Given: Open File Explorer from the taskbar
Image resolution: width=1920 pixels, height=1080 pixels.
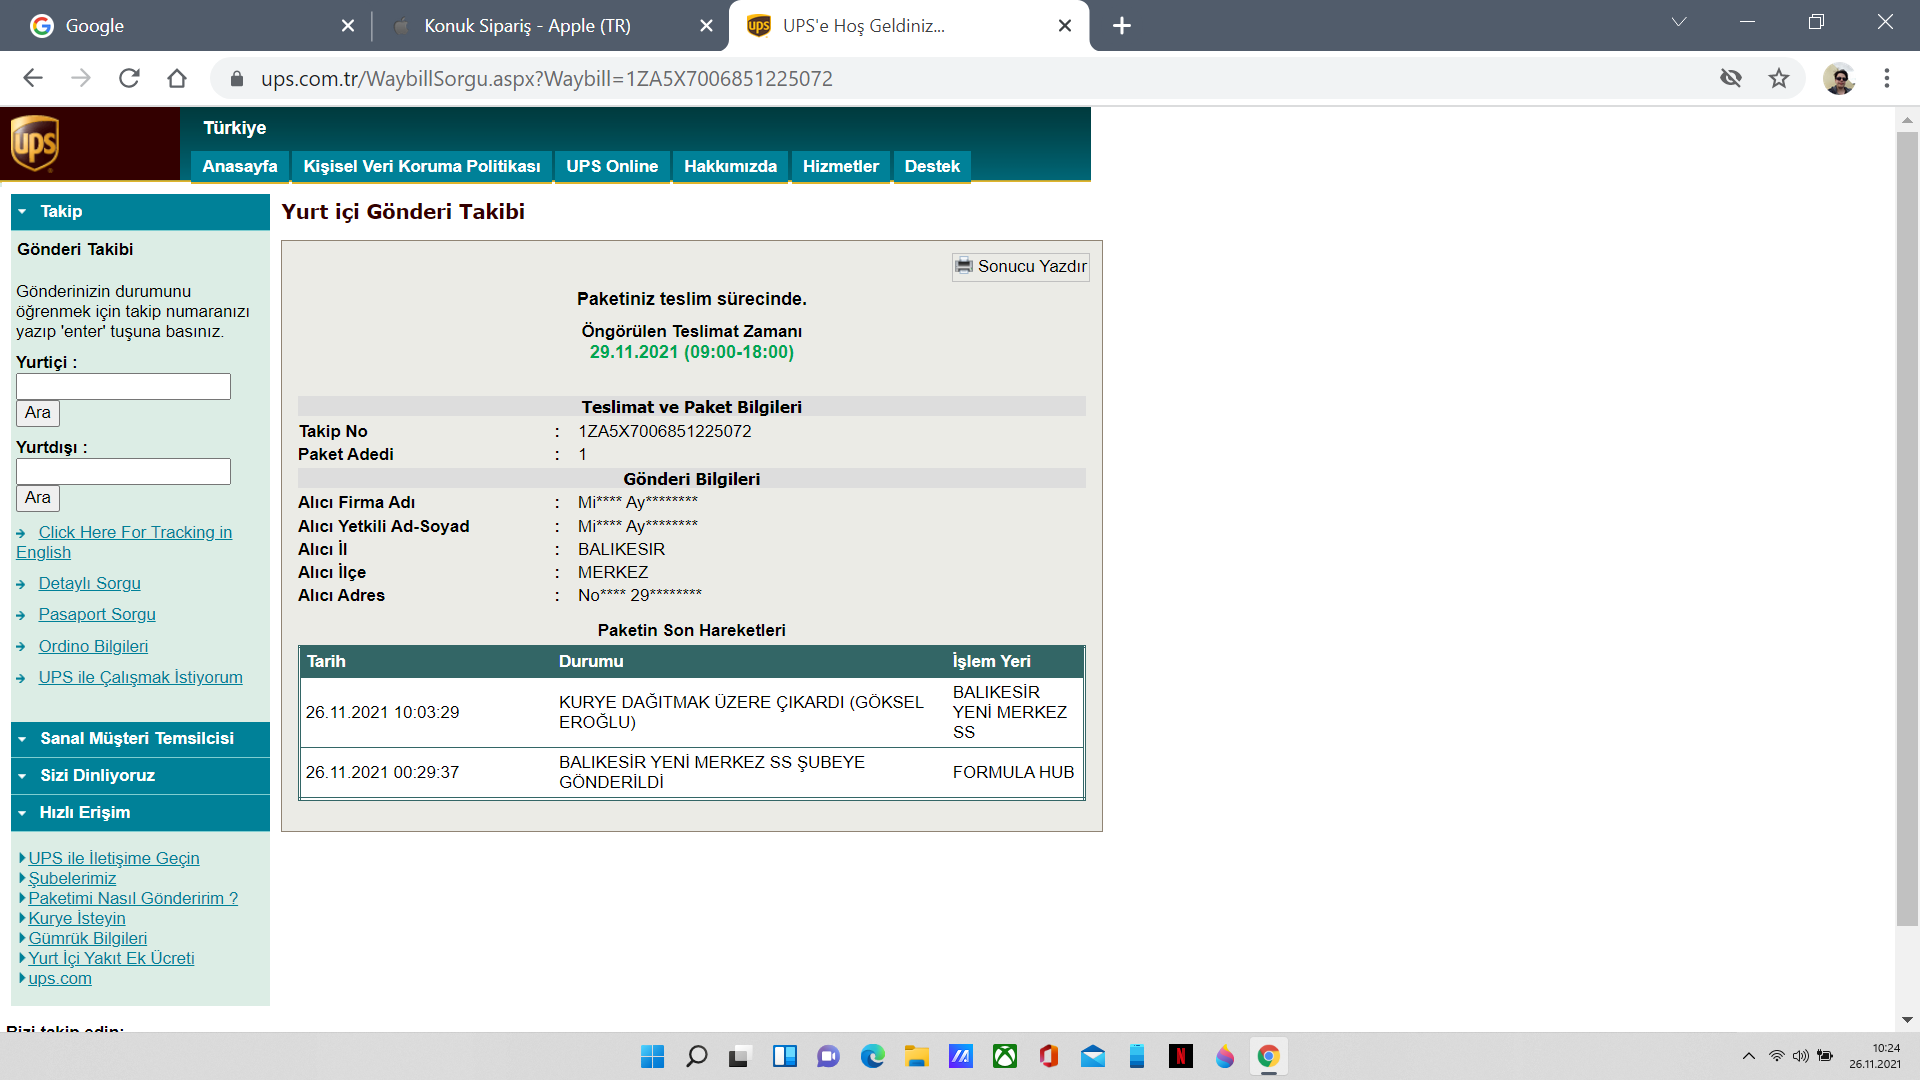Looking at the screenshot, I should click(917, 1057).
